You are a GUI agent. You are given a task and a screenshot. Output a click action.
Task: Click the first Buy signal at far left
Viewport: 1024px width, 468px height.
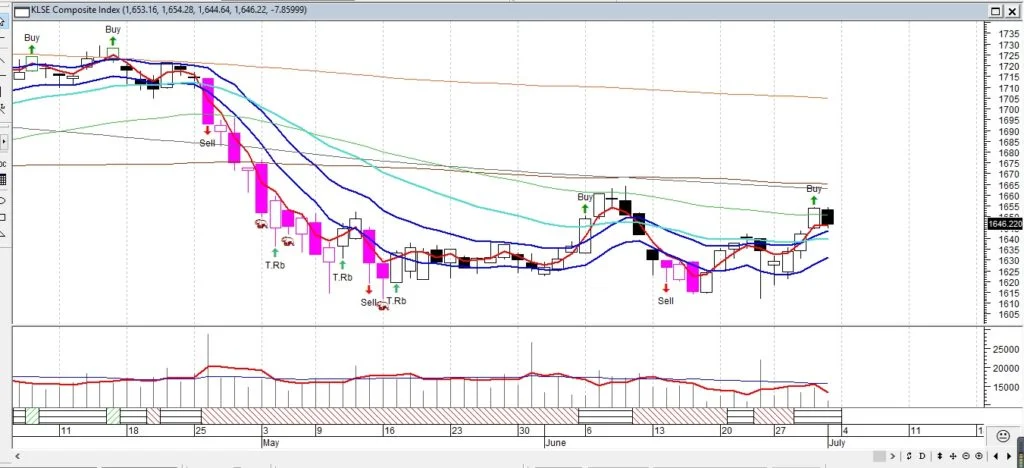(31, 38)
